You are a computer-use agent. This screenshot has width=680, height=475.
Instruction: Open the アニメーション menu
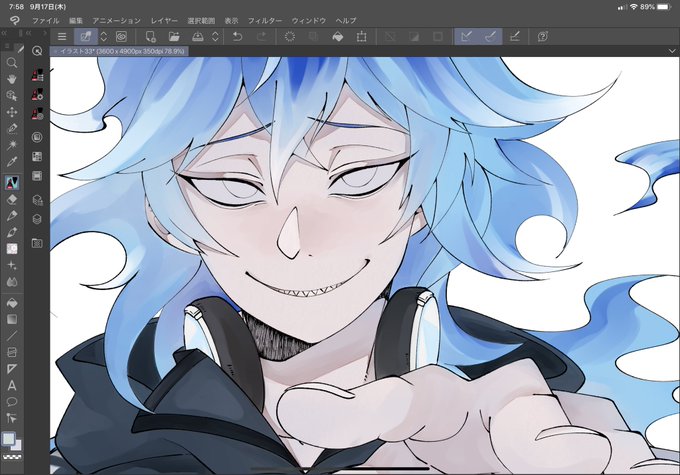click(116, 20)
